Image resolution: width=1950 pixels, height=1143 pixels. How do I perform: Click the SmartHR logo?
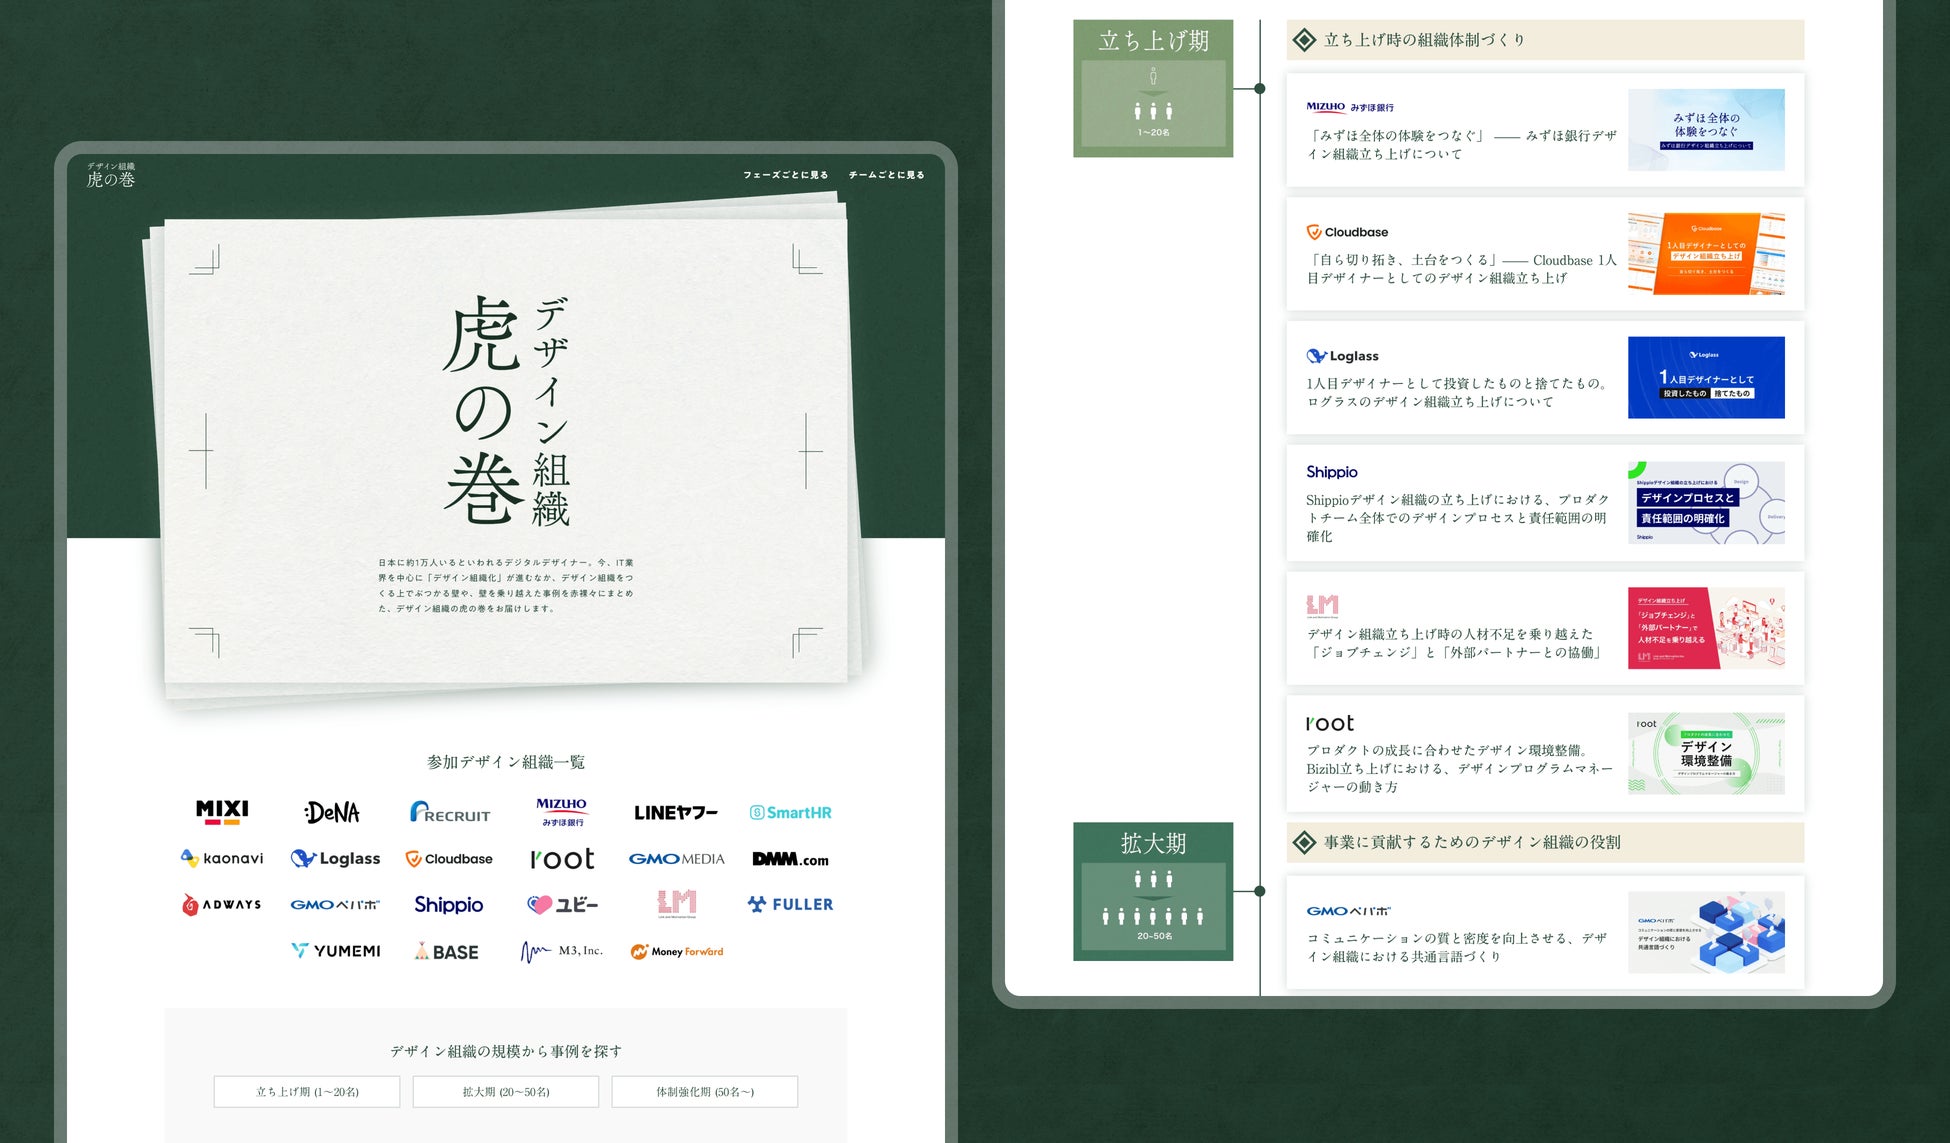(790, 812)
